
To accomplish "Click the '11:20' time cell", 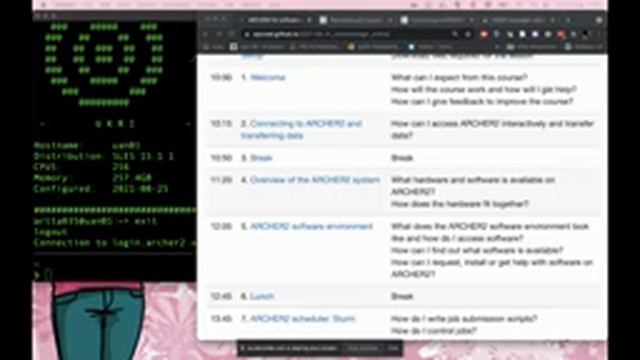I will (221, 180).
